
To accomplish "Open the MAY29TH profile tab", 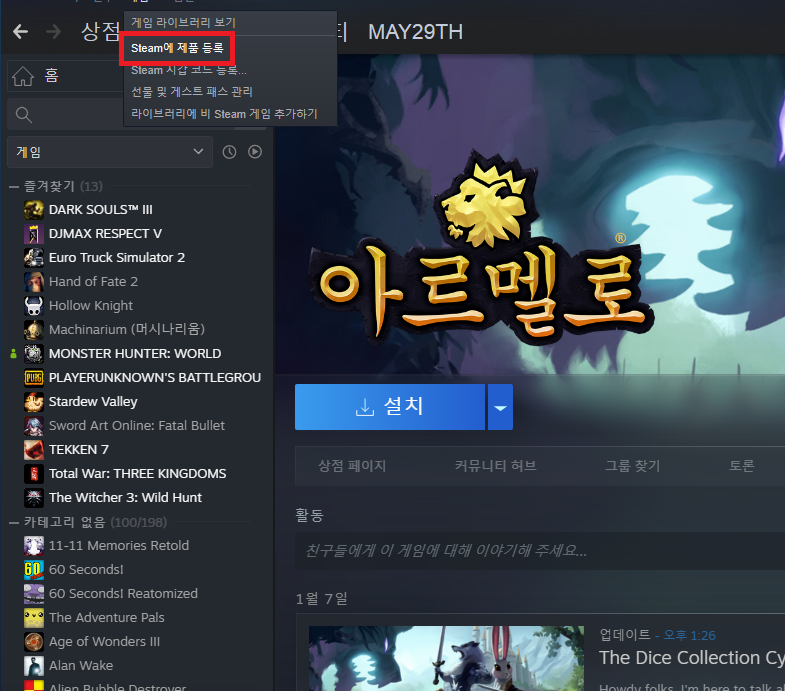I will point(416,32).
